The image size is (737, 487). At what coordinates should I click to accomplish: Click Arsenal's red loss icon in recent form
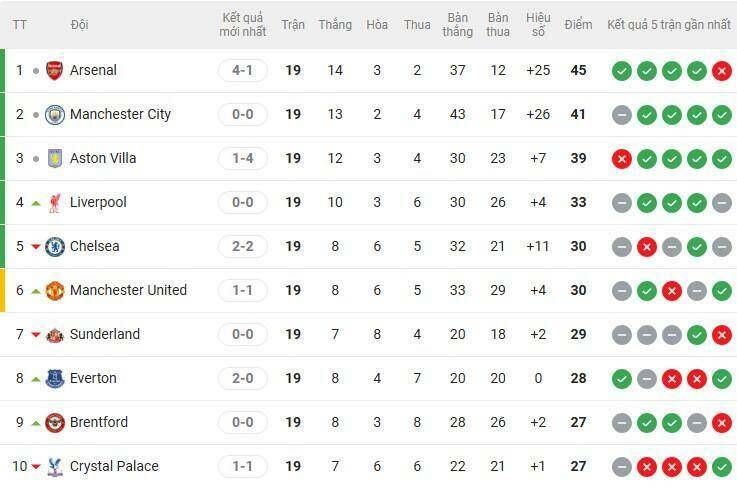[721, 71]
